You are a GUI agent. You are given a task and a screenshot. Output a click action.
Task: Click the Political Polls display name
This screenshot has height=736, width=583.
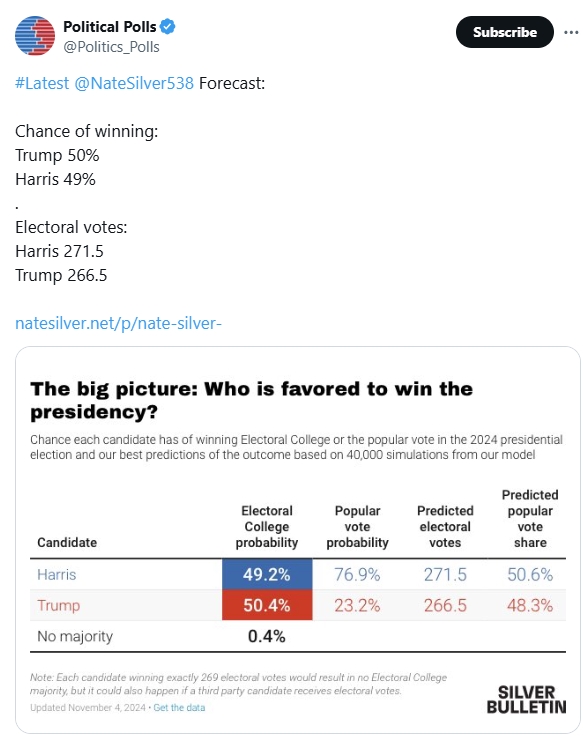(x=110, y=27)
